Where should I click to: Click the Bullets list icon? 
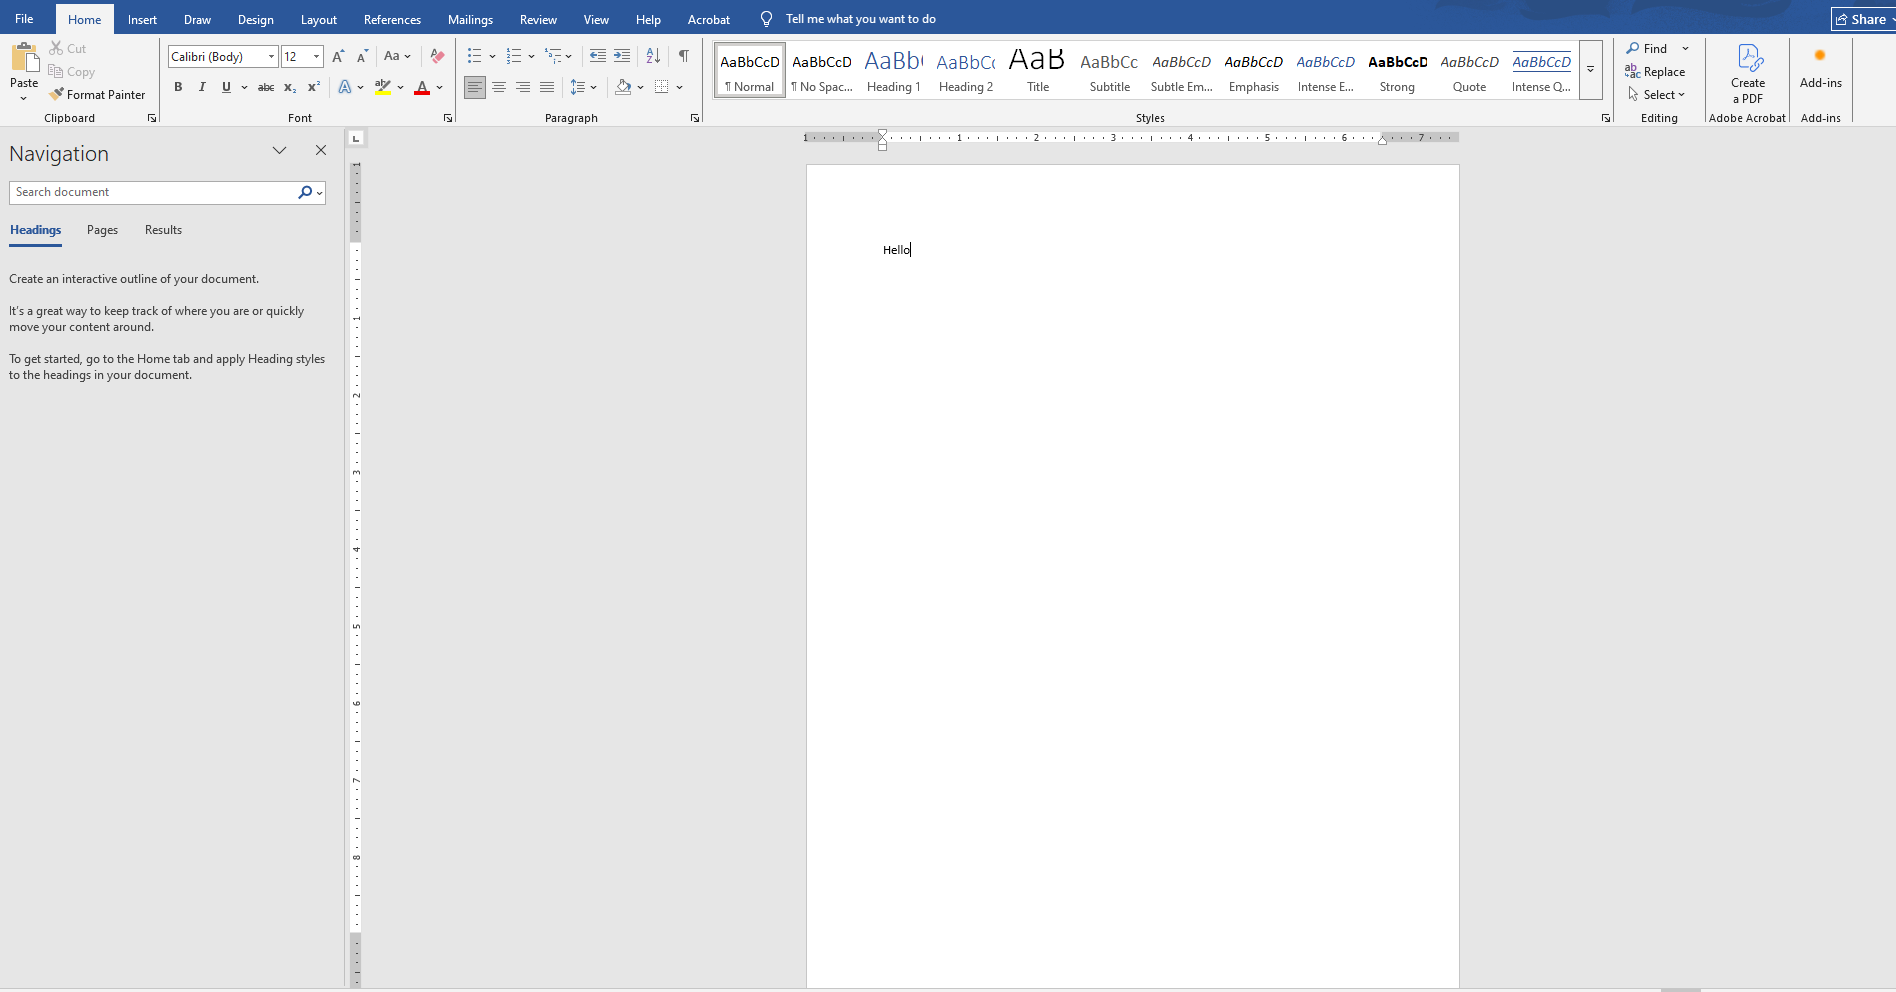click(474, 56)
